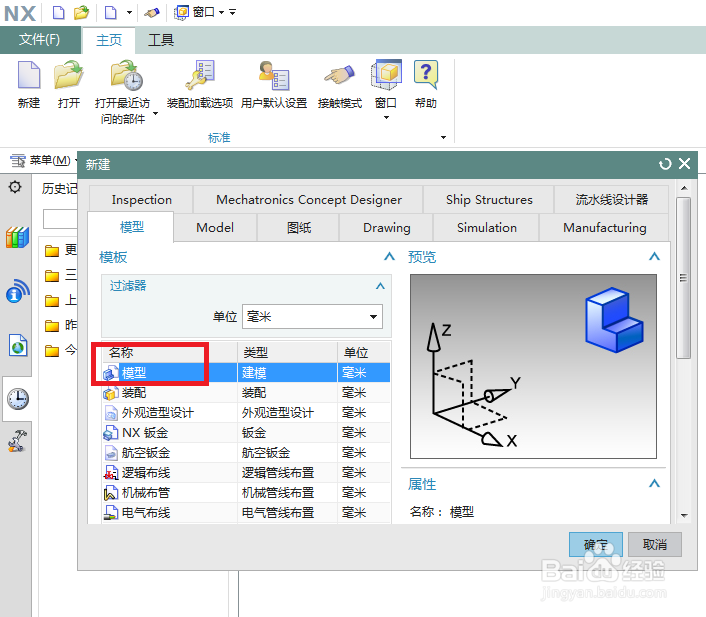Open the 文件(F) menu

point(40,40)
